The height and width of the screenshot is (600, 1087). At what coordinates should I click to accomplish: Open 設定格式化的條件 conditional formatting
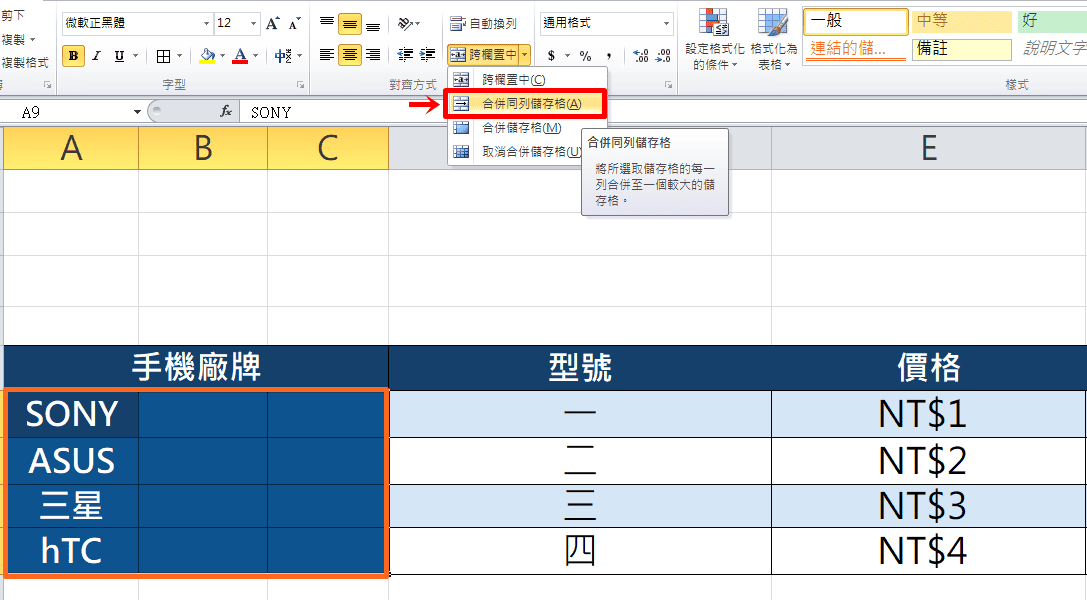point(715,39)
